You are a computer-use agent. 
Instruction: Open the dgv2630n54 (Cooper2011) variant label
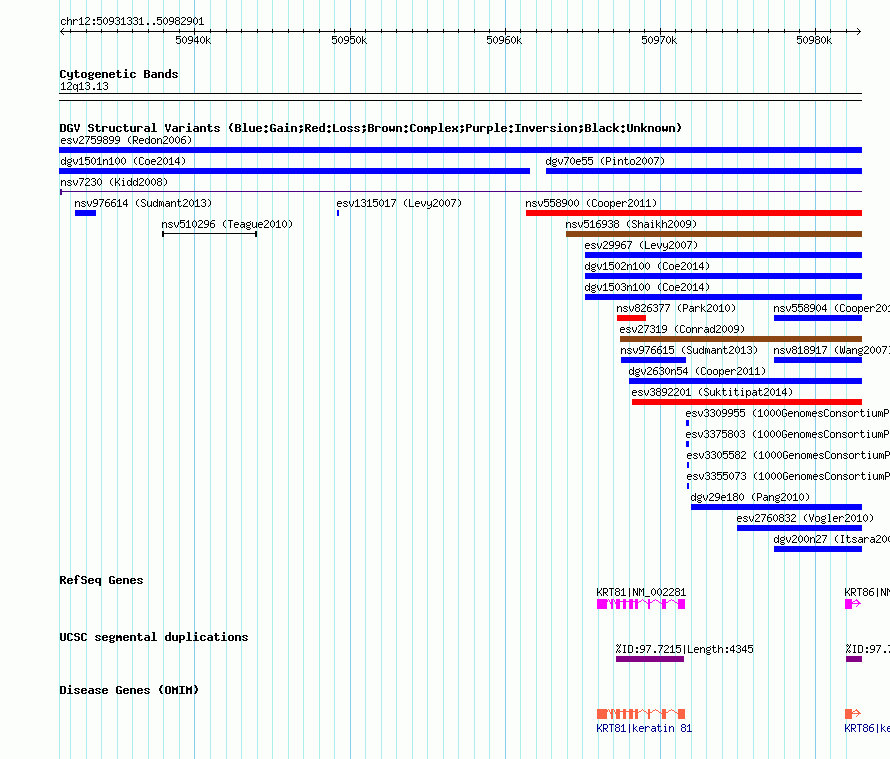[x=698, y=371]
